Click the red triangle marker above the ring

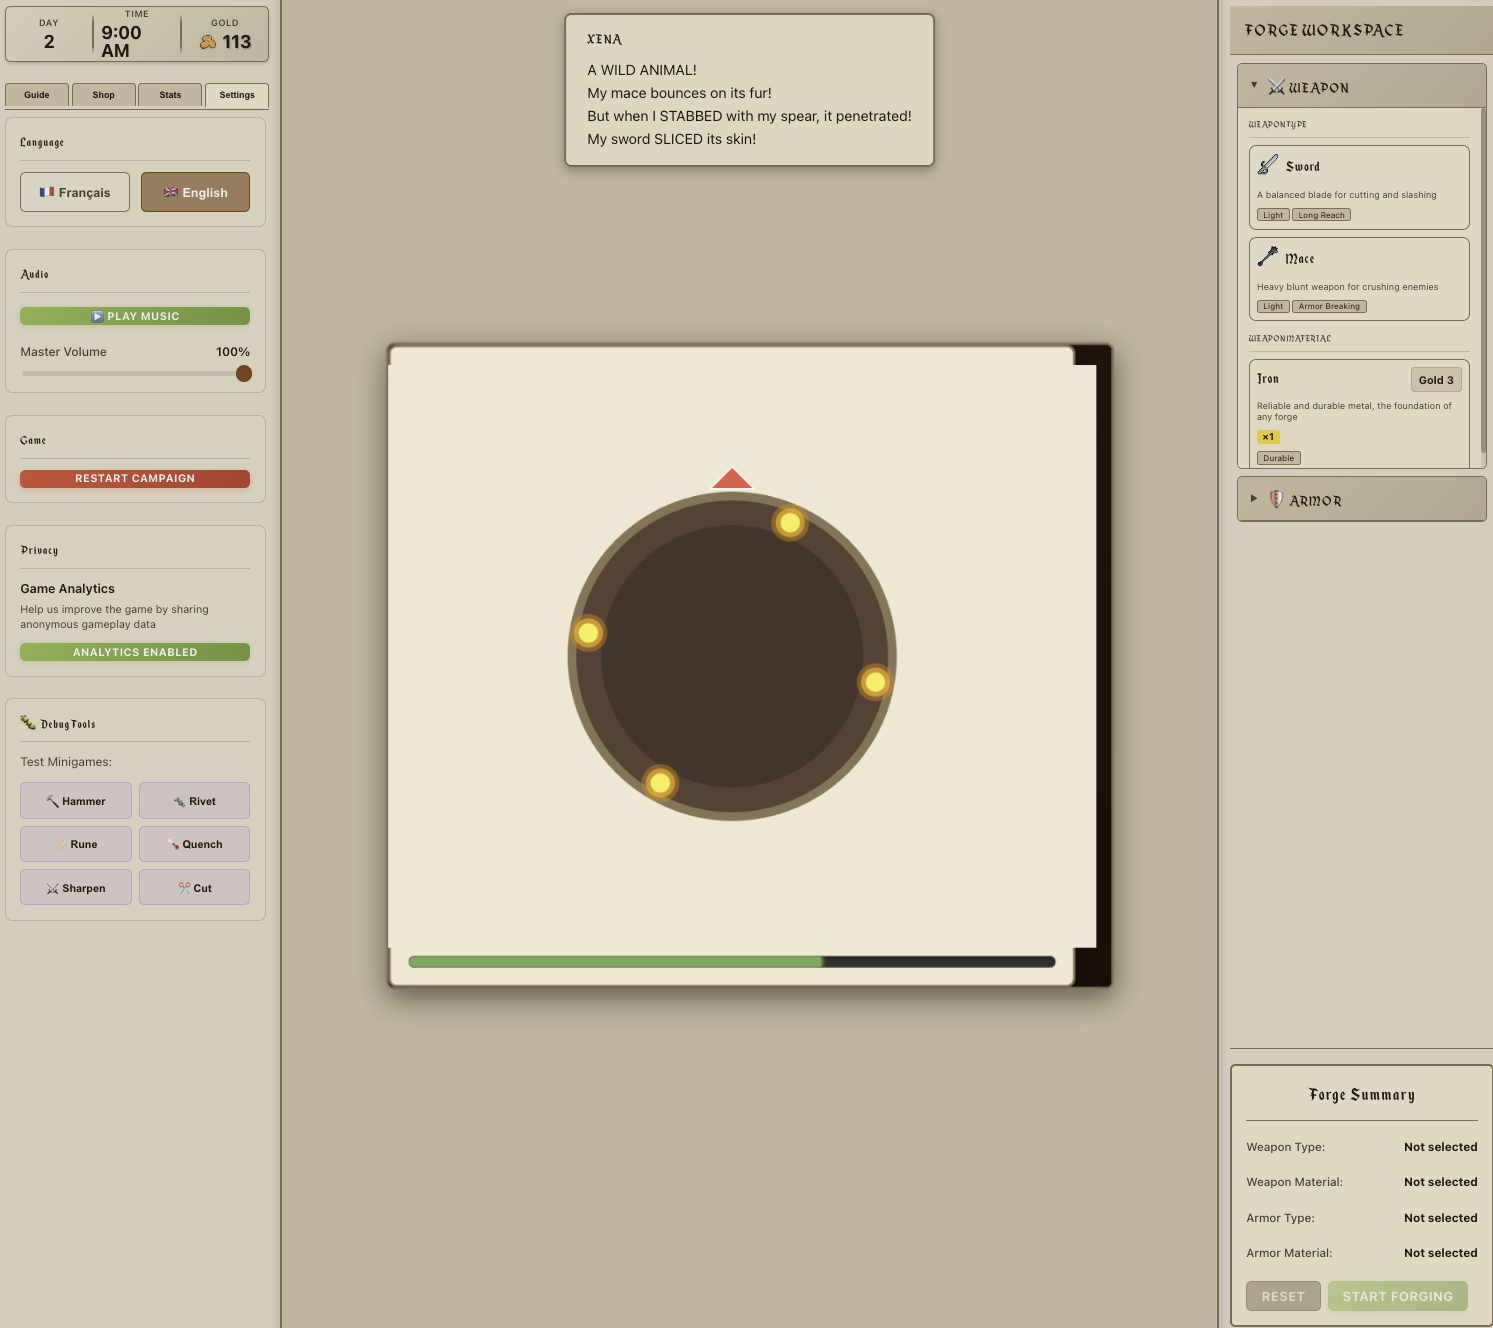(732, 478)
